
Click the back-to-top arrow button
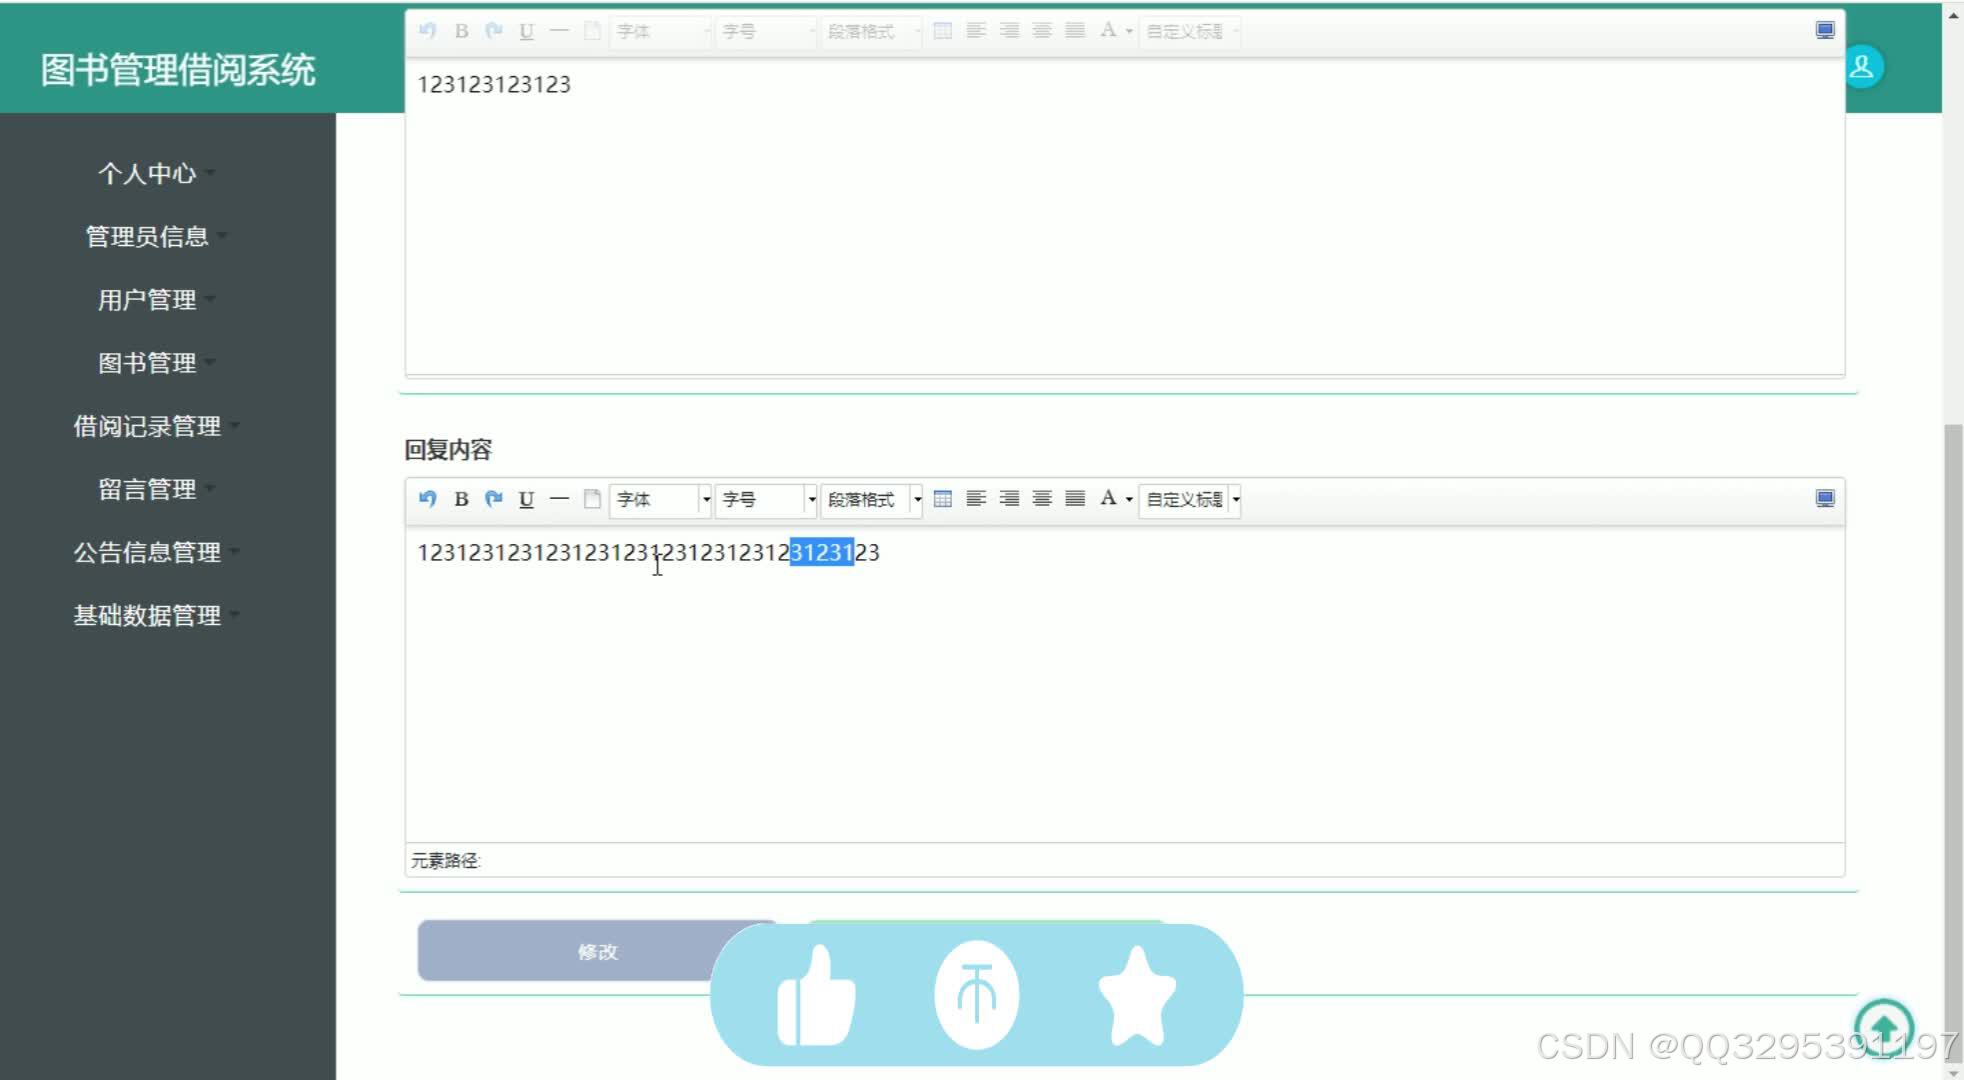(x=1884, y=1027)
